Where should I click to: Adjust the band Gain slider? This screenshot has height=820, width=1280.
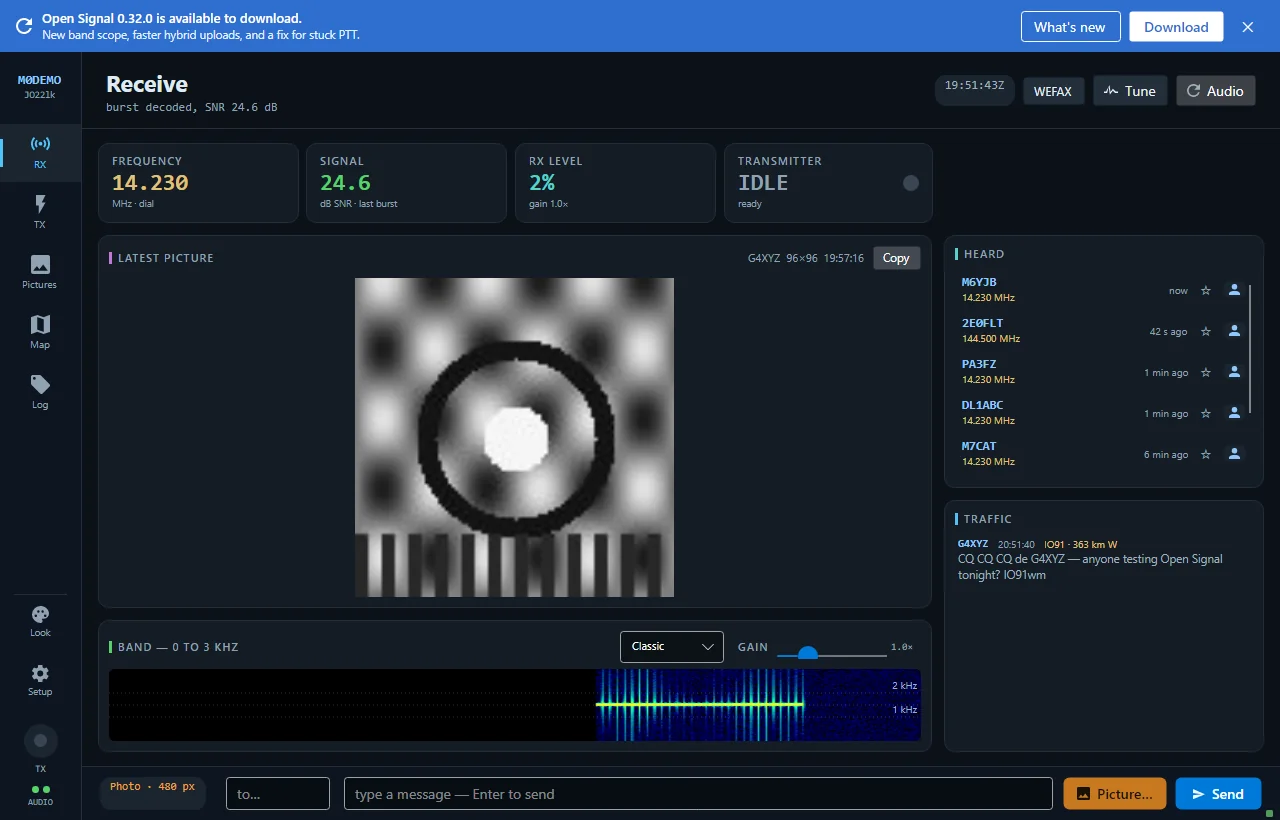[x=831, y=653]
